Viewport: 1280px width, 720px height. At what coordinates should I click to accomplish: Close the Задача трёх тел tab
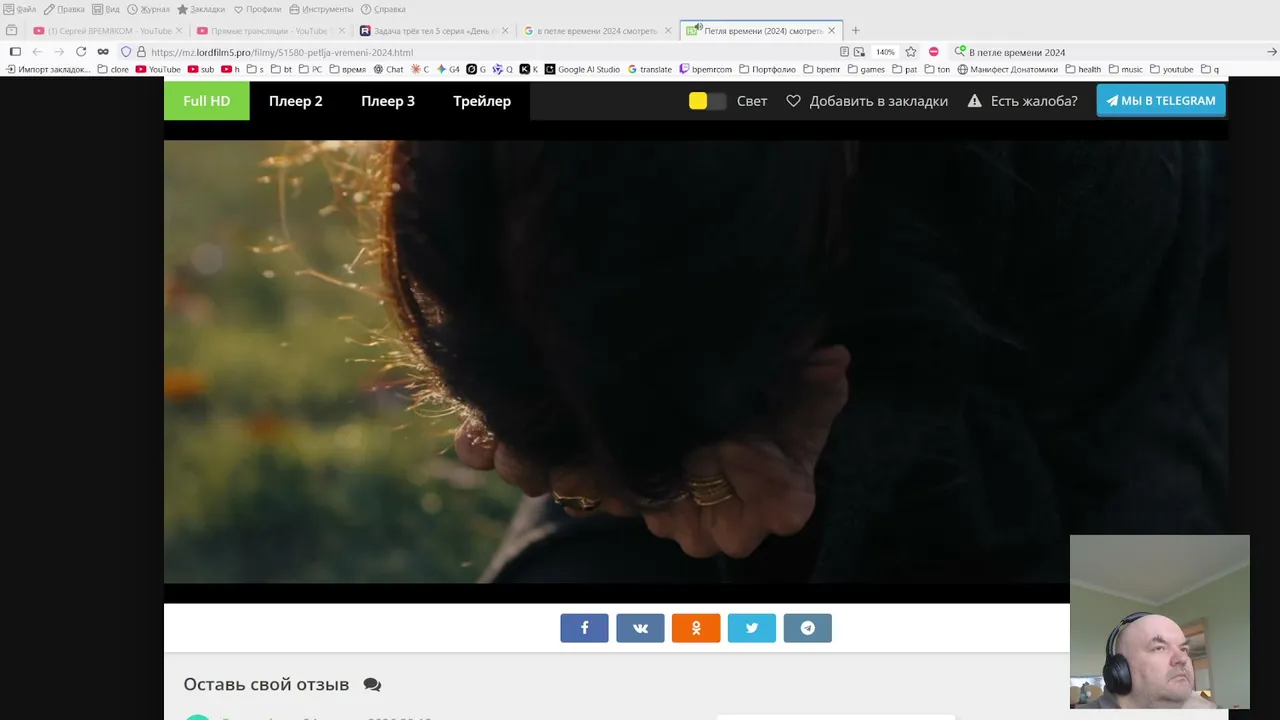click(x=505, y=31)
